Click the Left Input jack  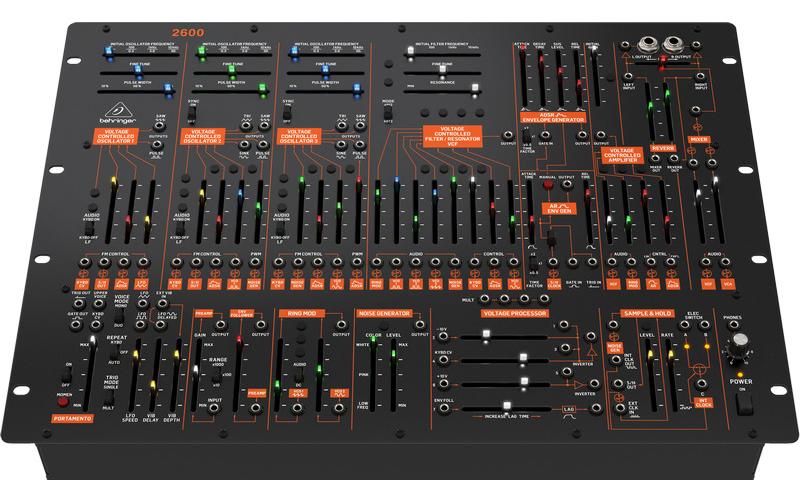pyautogui.click(x=628, y=76)
